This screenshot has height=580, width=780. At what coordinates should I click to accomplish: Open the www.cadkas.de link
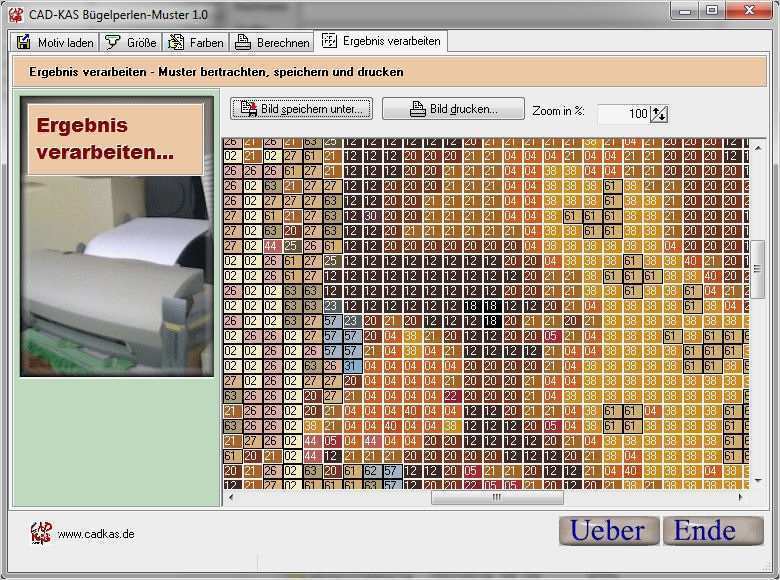click(96, 534)
